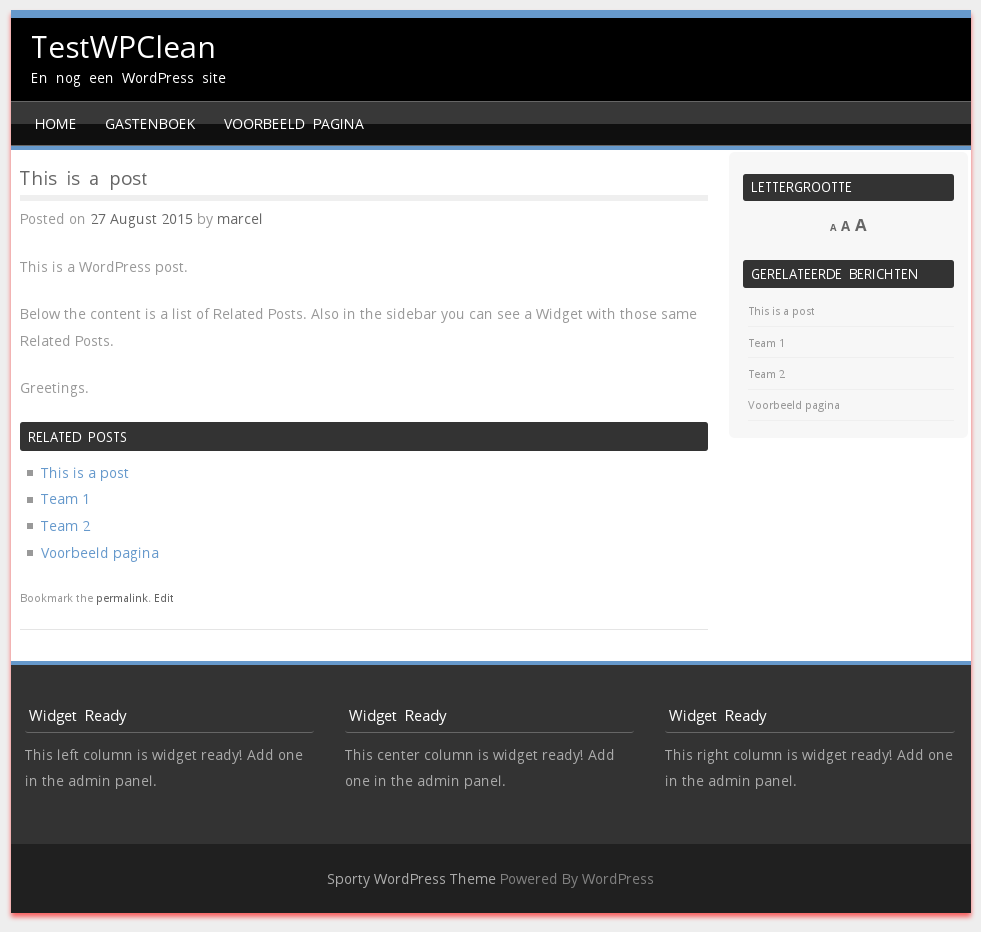Open the GASTENBOEK menu item
The width and height of the screenshot is (981, 932).
pos(150,124)
